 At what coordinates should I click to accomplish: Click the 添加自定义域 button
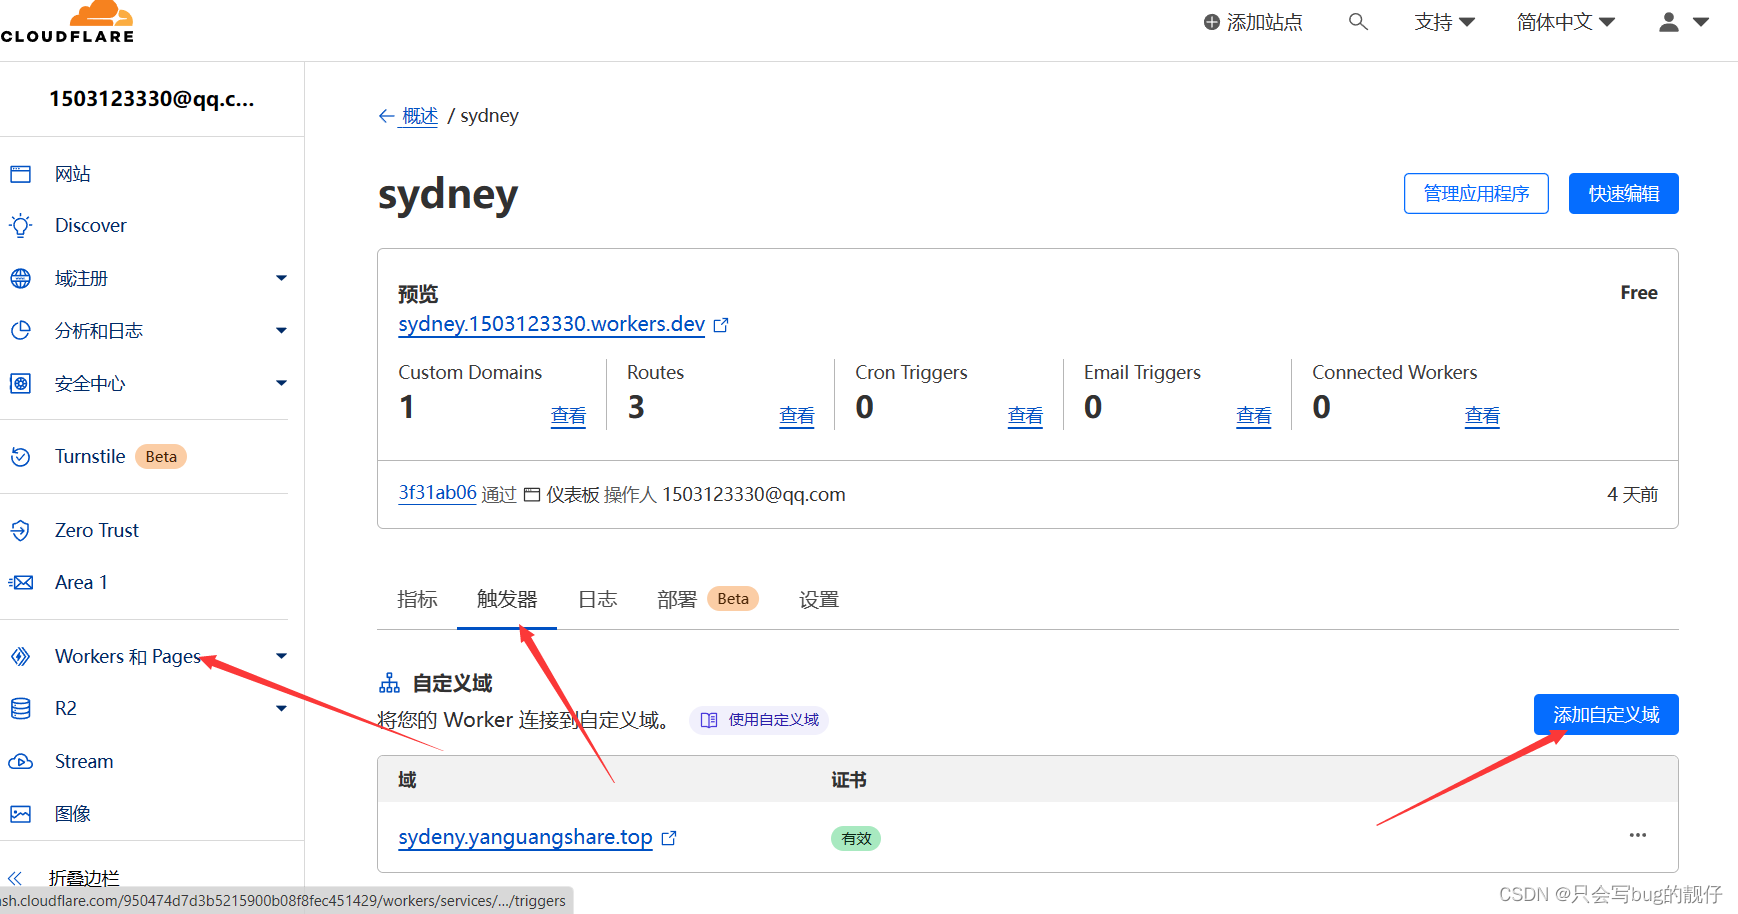[x=1606, y=715]
